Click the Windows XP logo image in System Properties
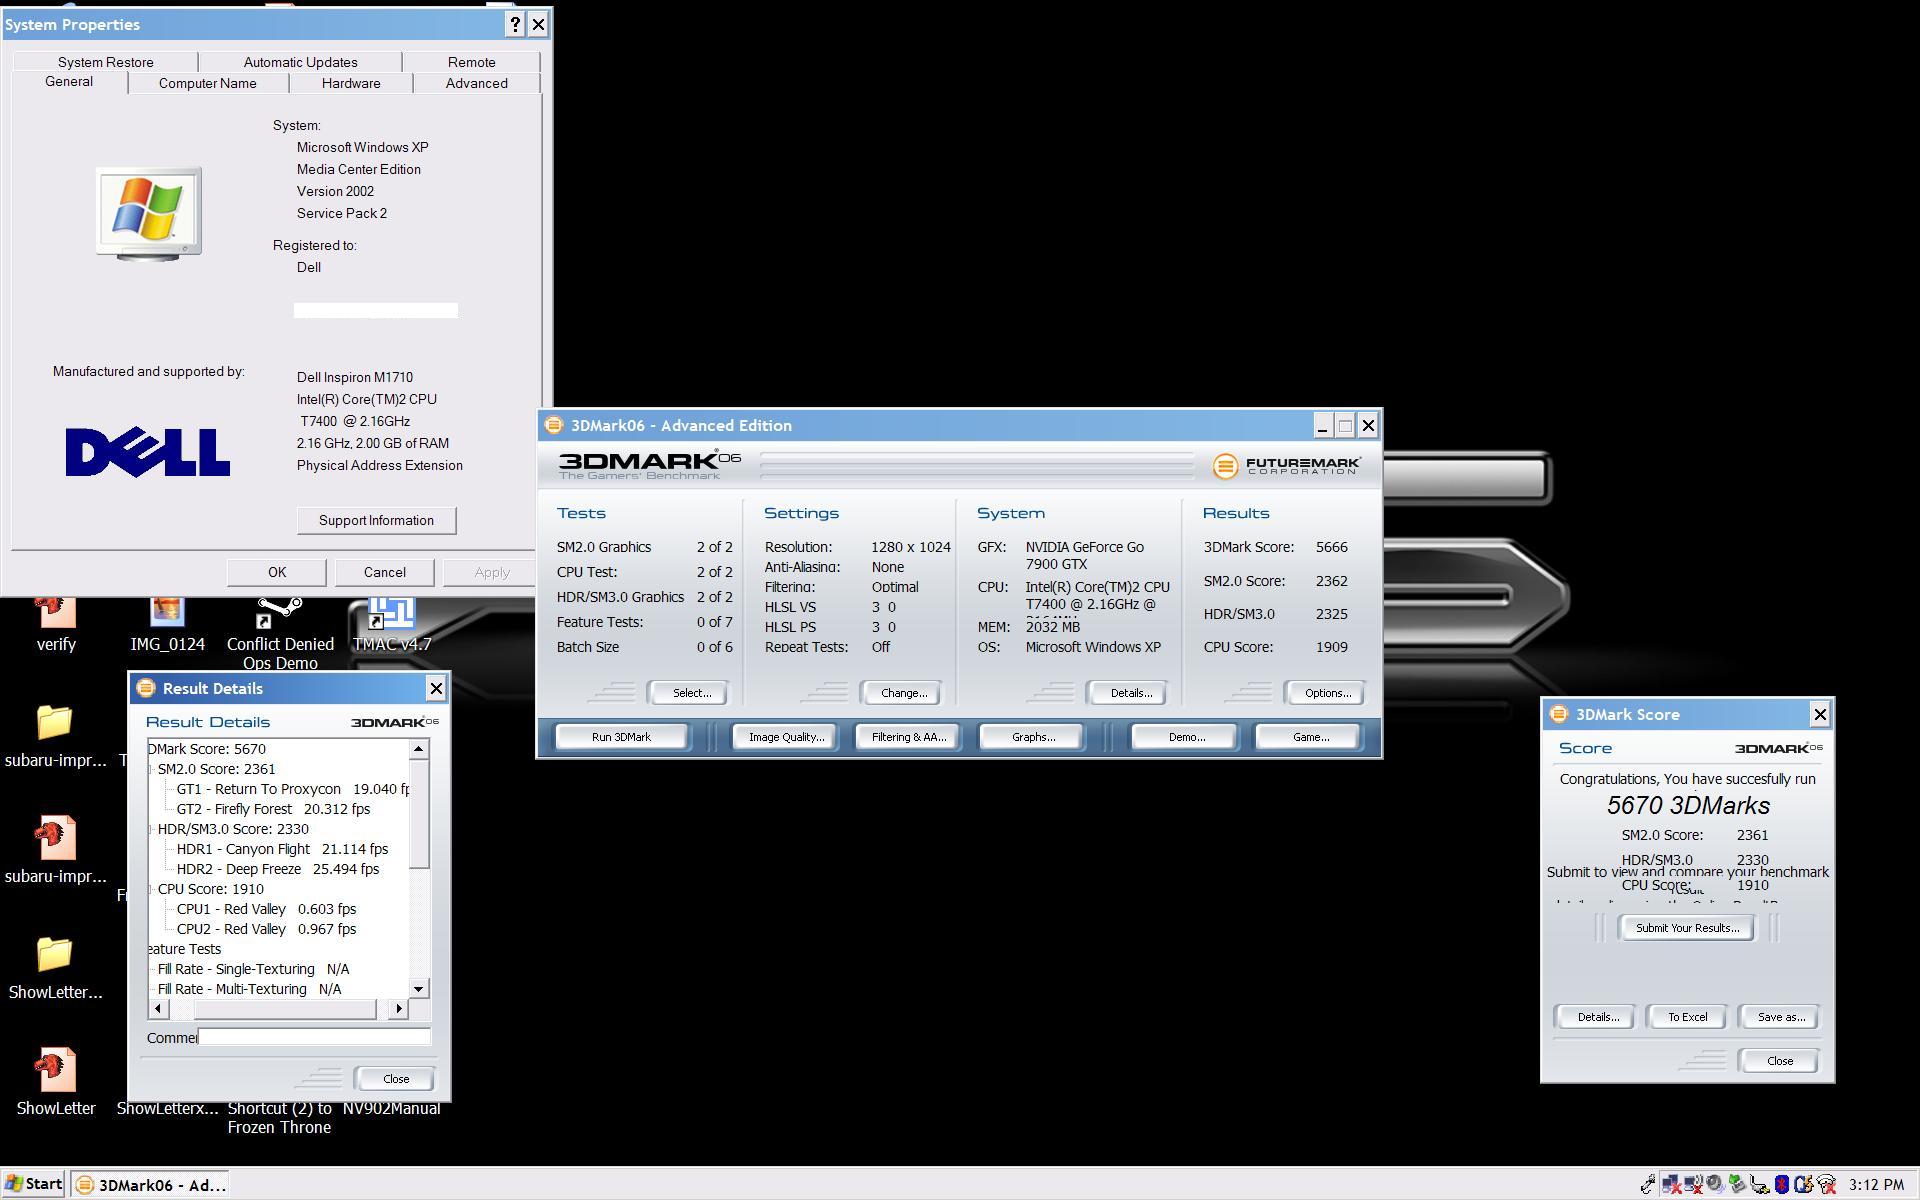 149,213
